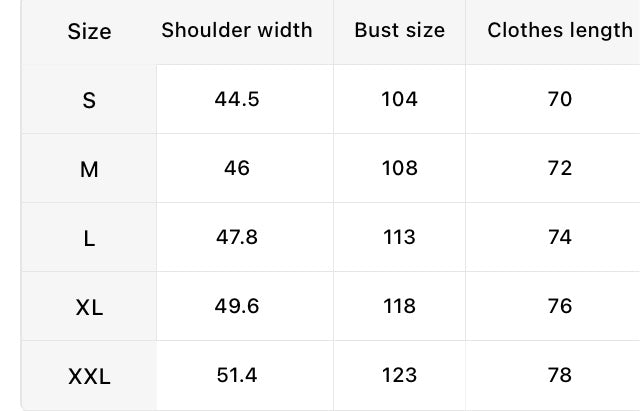Image resolution: width=640 pixels, height=411 pixels.
Task: Click the 113 bust size cell
Action: click(x=399, y=237)
